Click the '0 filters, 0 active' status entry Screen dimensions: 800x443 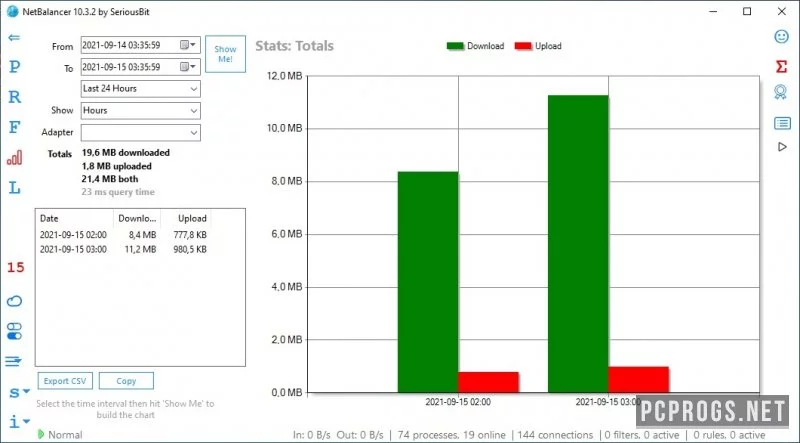(642, 435)
